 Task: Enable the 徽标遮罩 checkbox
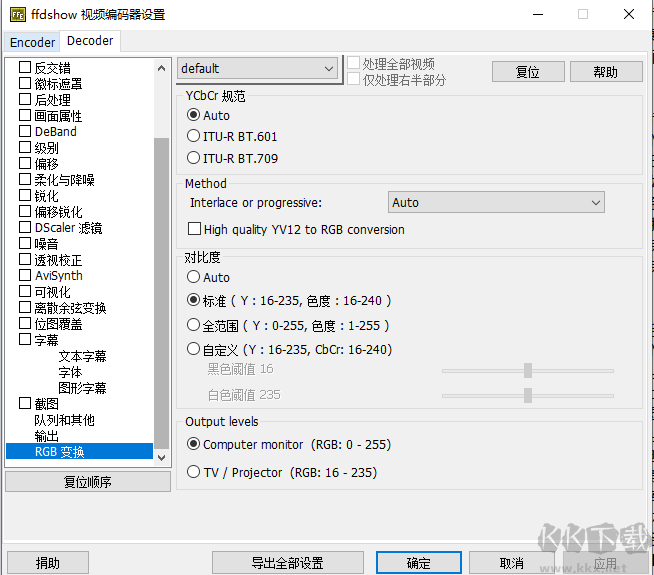coord(25,83)
